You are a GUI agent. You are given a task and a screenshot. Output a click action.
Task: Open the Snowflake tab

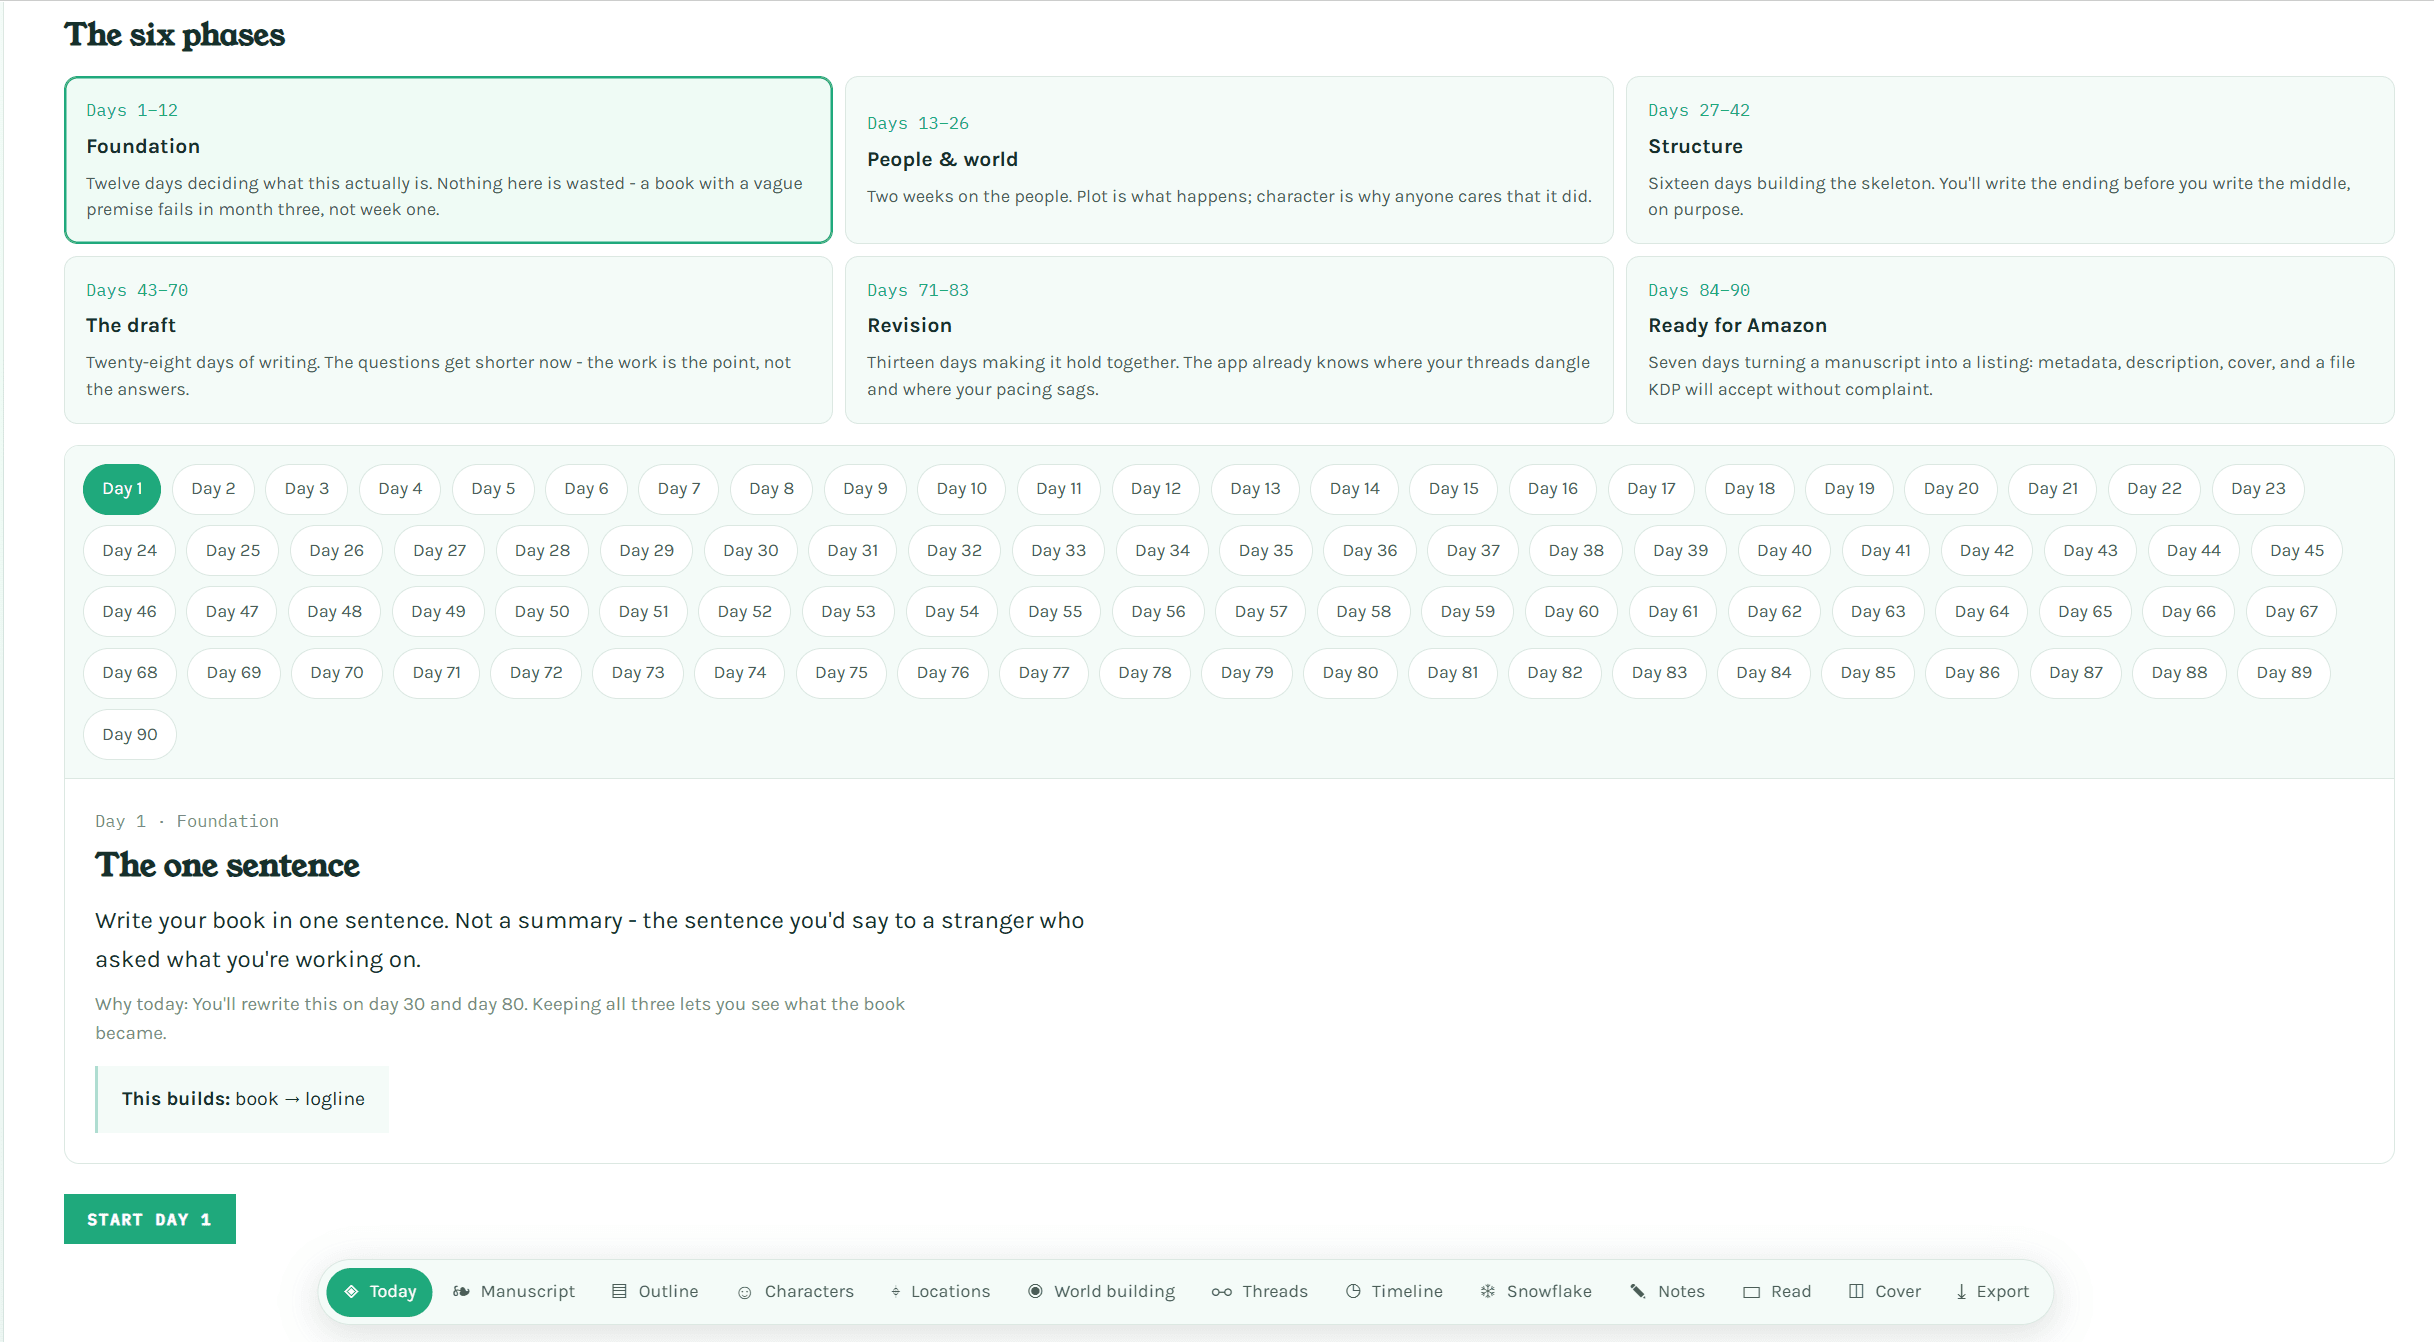[x=1536, y=1292]
